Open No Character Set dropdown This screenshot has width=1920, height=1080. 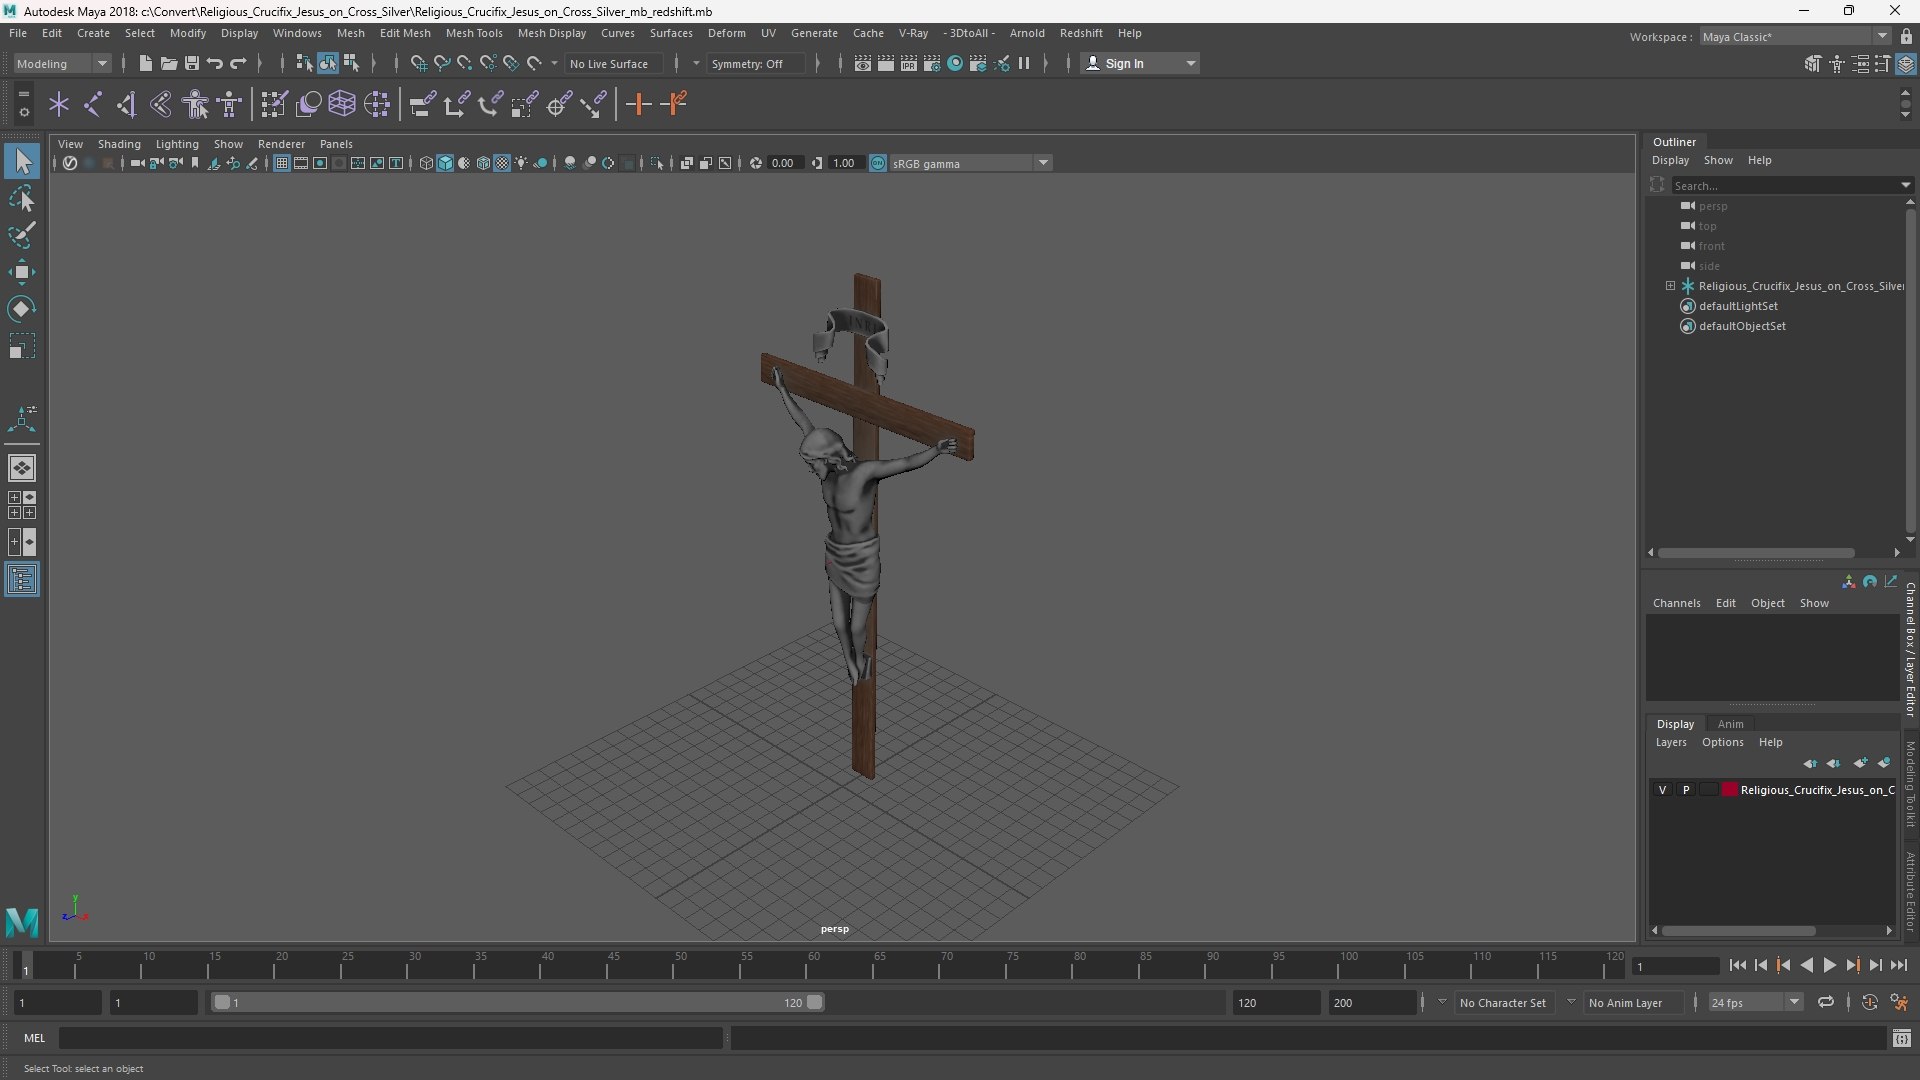pyautogui.click(x=1503, y=1002)
